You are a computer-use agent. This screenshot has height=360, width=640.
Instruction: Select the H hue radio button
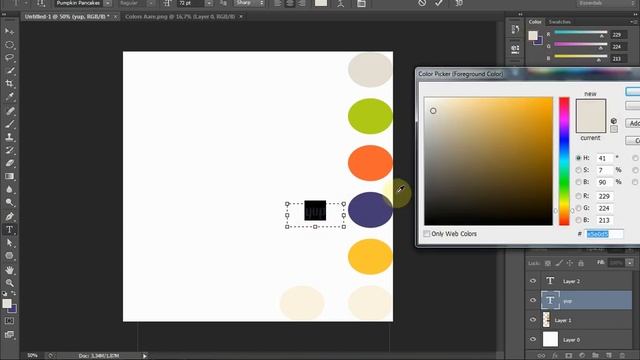[578, 158]
